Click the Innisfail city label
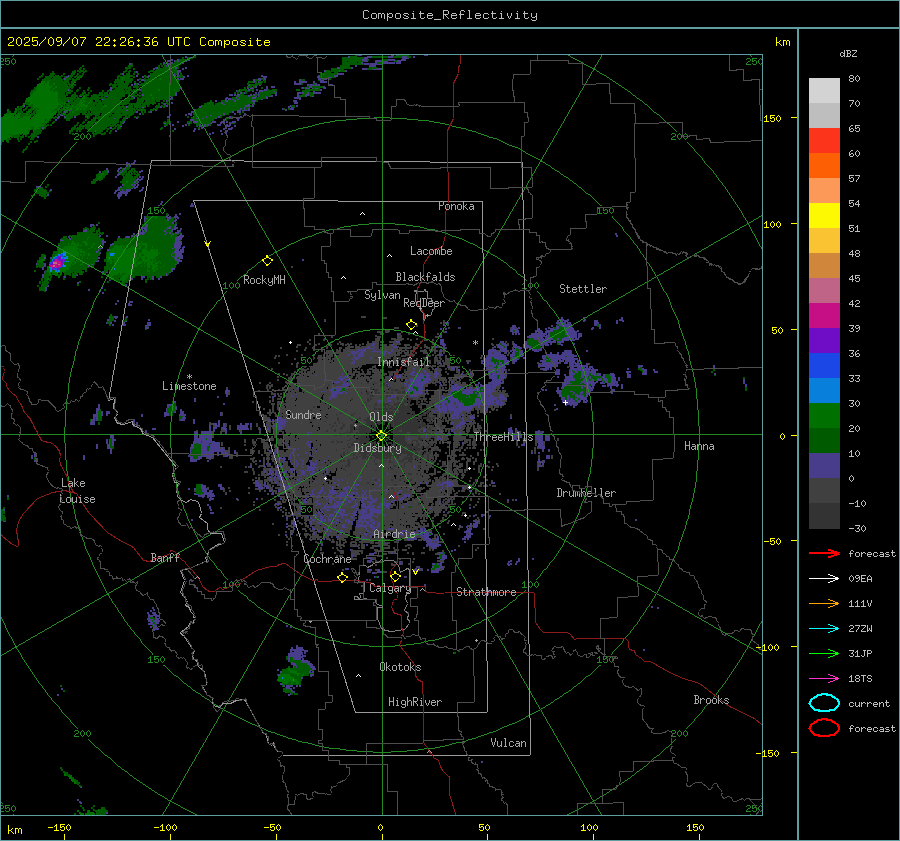 (404, 362)
